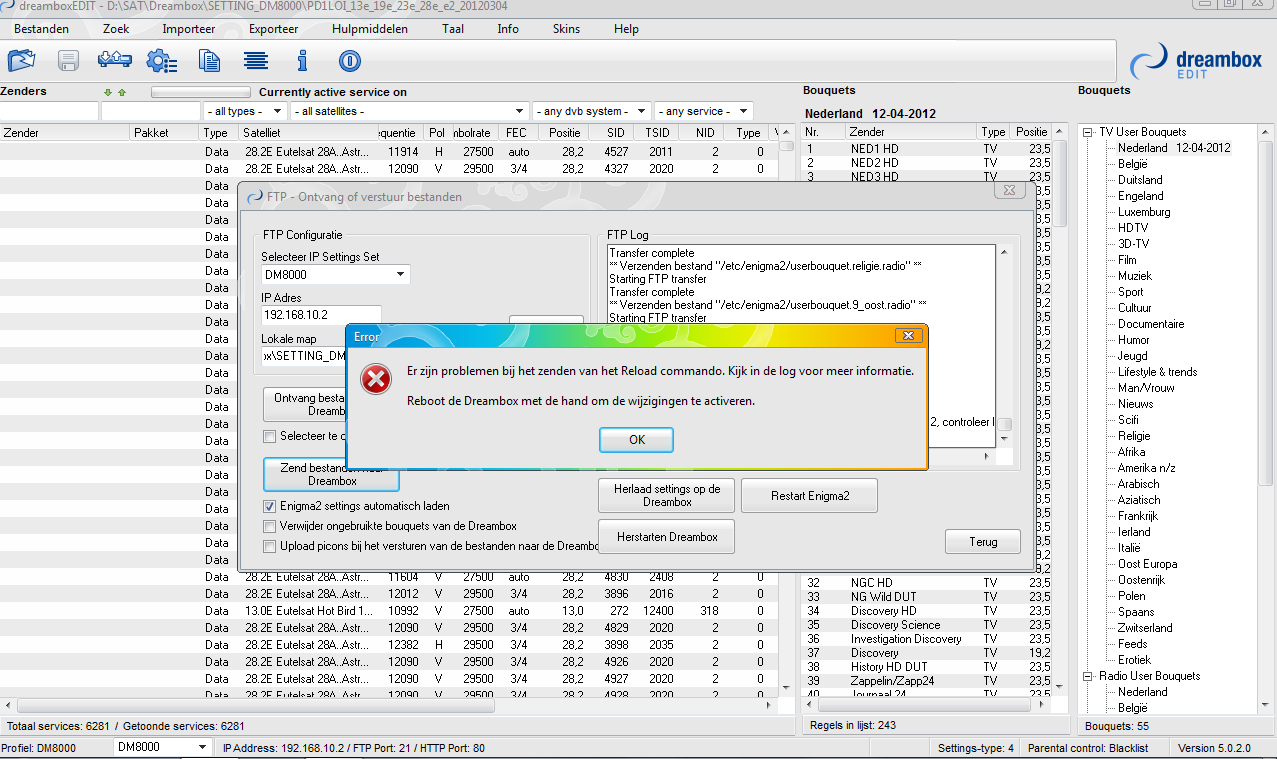
Task: Open the 'any dvb system' dropdown
Action: (x=591, y=111)
